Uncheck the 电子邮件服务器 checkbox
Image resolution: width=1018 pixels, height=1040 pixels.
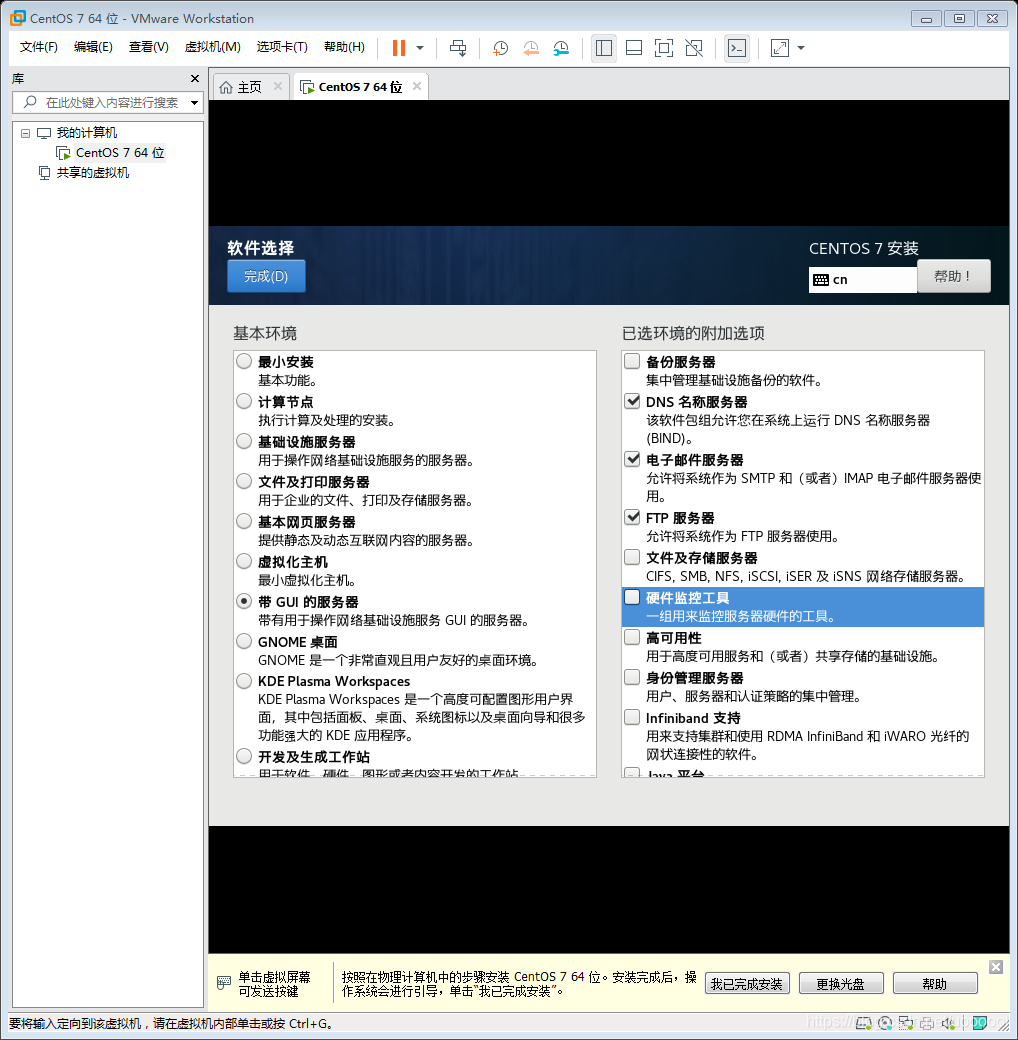click(x=632, y=459)
